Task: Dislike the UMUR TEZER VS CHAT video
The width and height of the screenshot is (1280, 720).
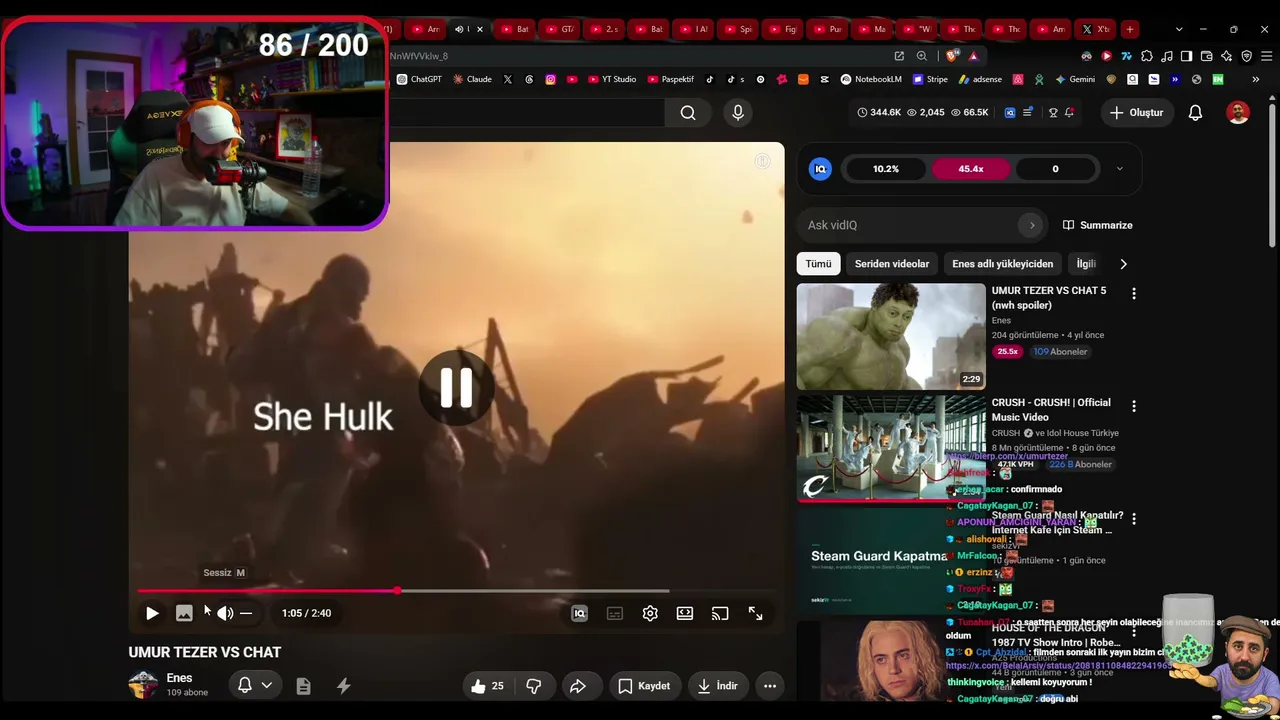Action: (534, 686)
